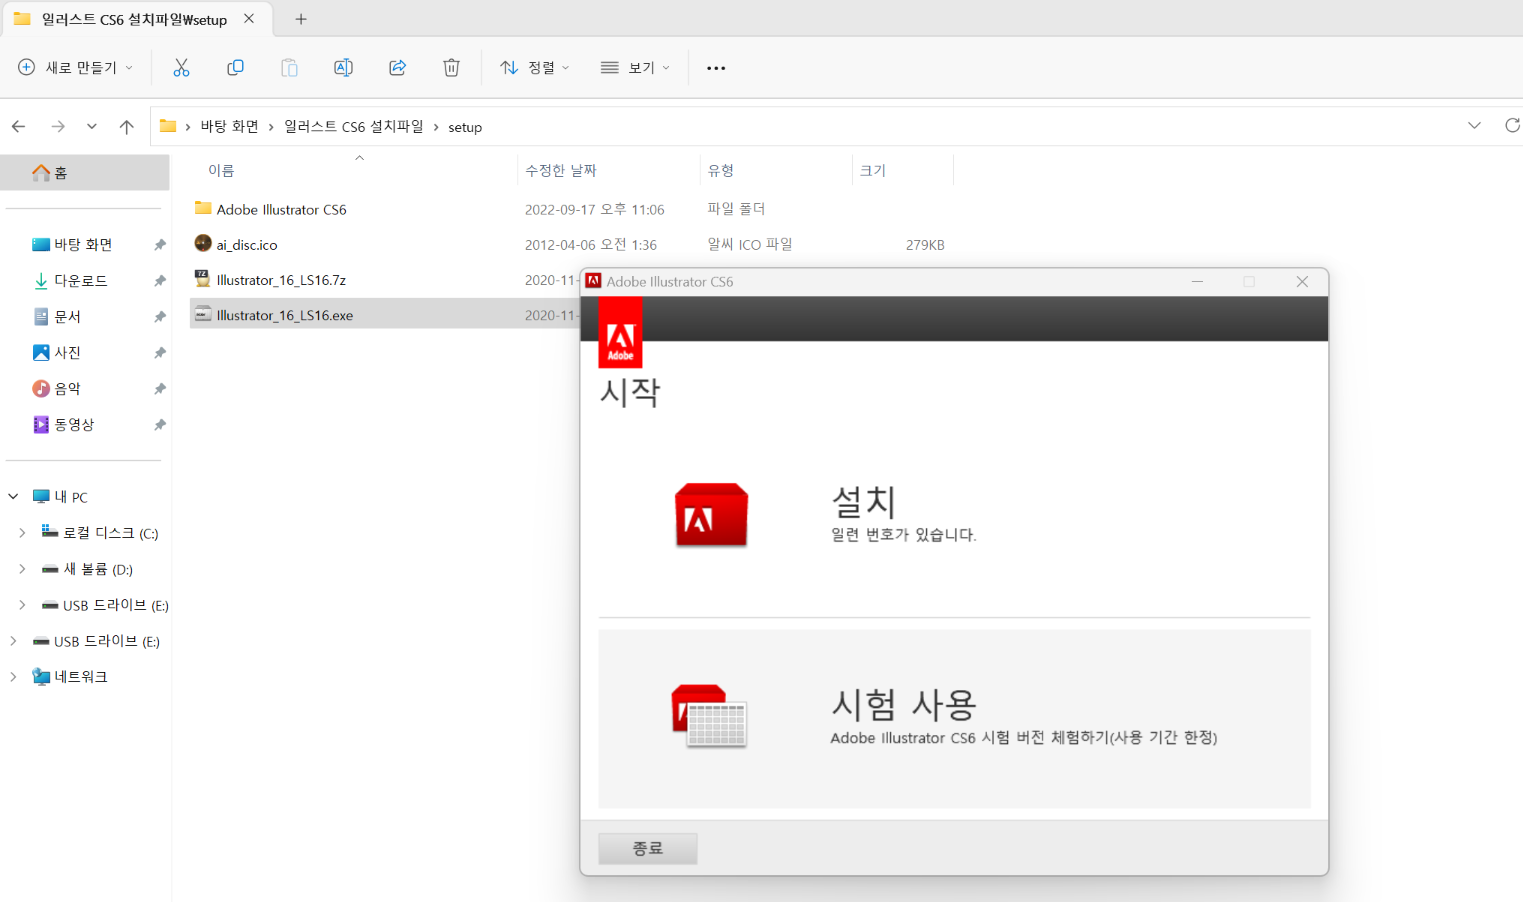The height and width of the screenshot is (902, 1523).
Task: Select the Adobe Illustrator CS6 folder icon
Action: click(x=203, y=208)
